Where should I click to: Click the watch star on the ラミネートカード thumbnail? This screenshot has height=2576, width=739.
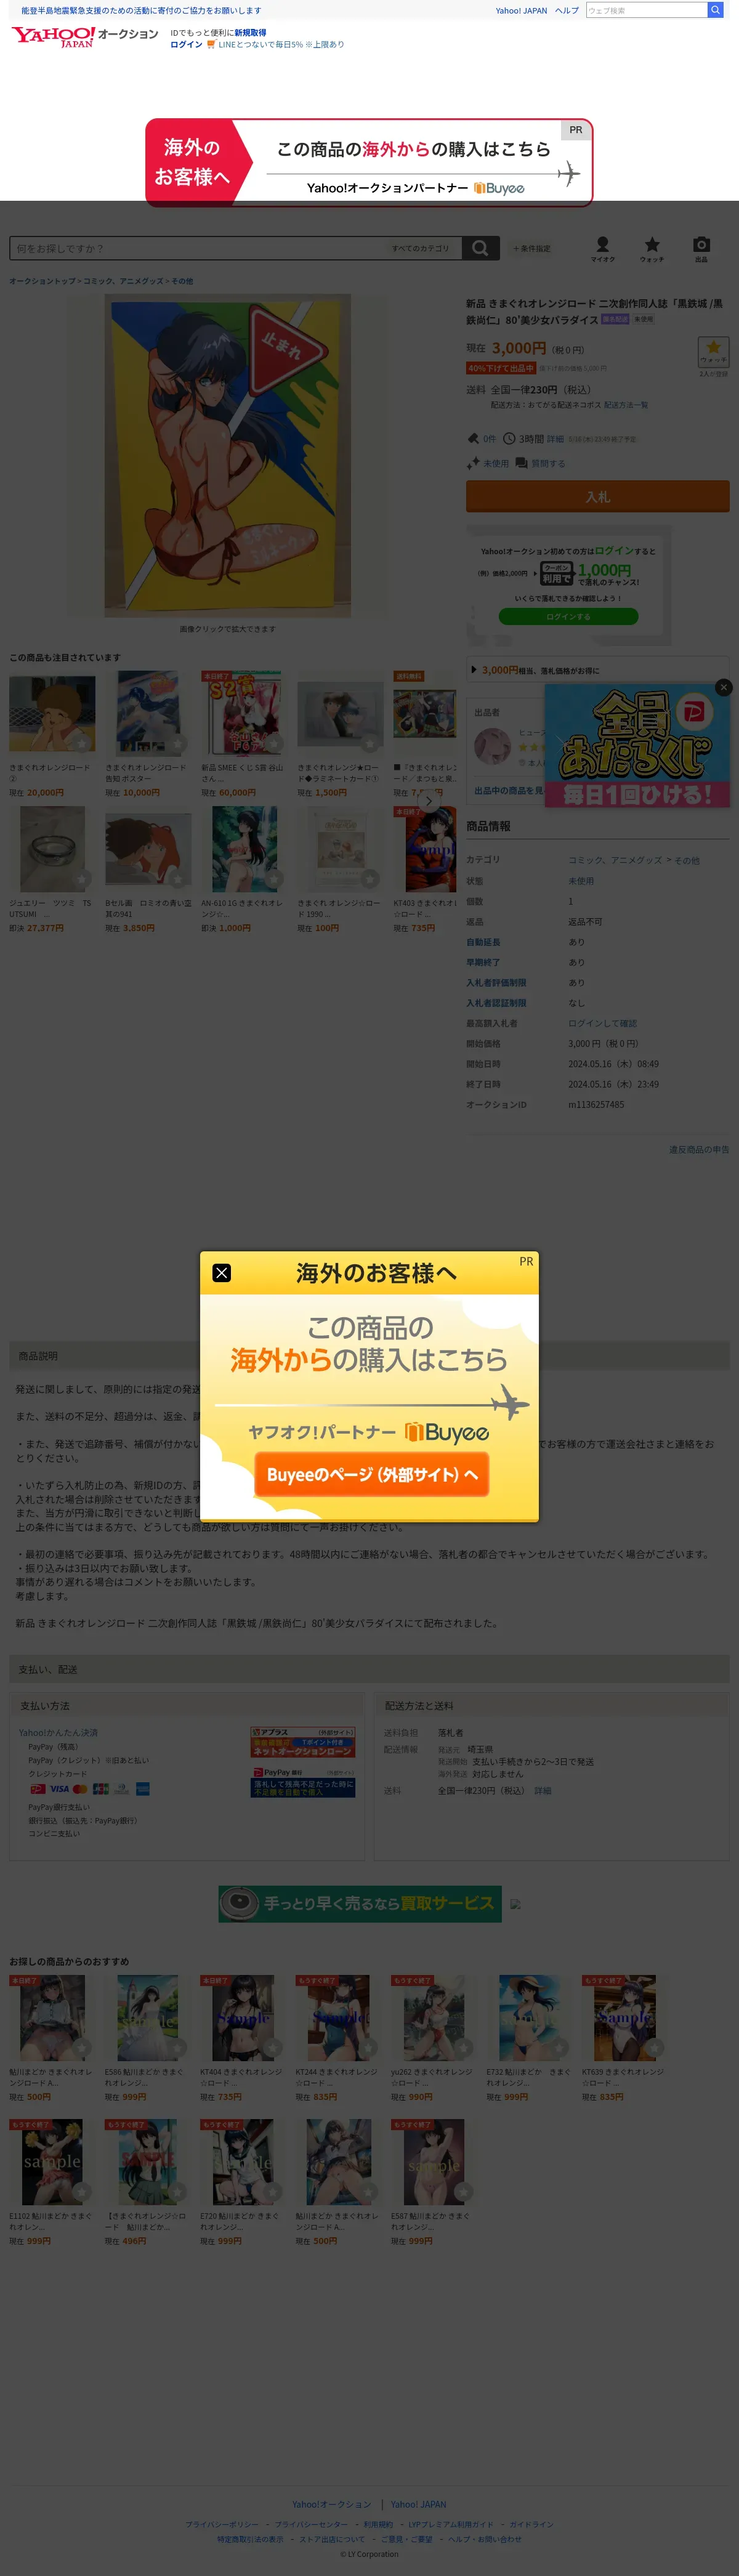pos(370,744)
